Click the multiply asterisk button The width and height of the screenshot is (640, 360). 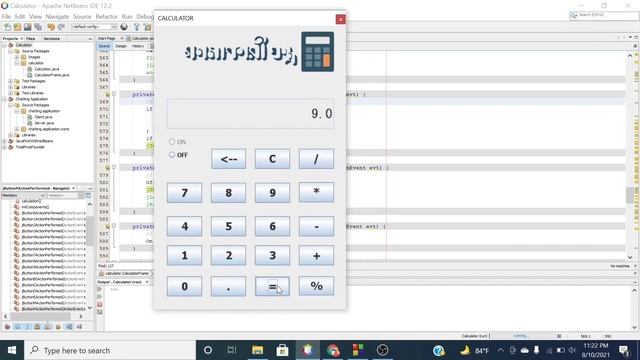click(x=316, y=192)
